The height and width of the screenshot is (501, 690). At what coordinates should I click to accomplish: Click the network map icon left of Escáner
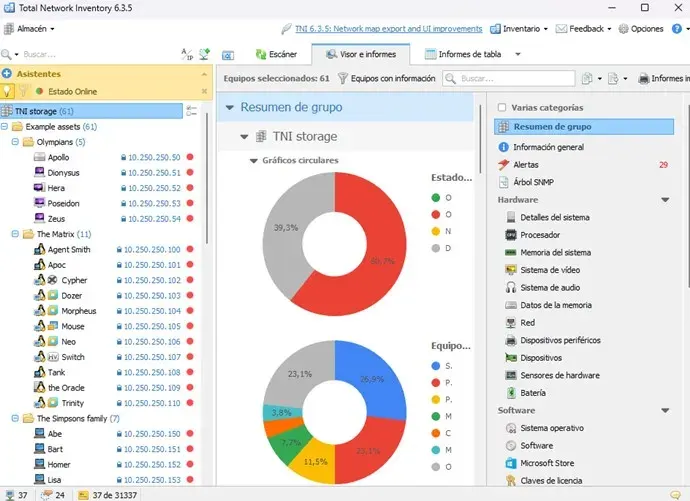tap(228, 55)
